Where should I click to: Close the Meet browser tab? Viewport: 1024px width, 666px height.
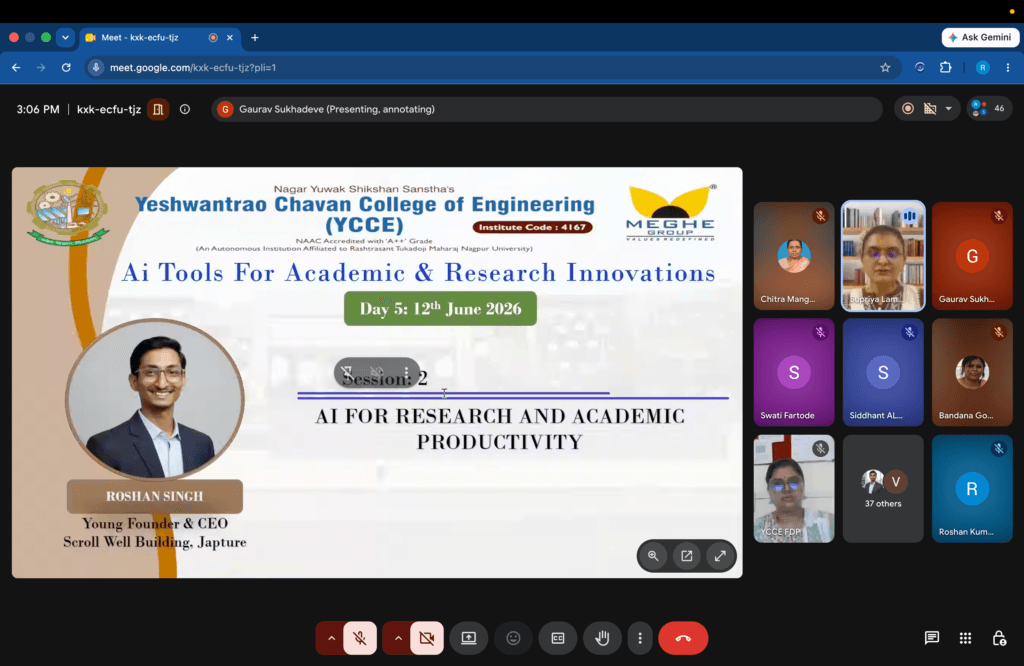click(230, 38)
